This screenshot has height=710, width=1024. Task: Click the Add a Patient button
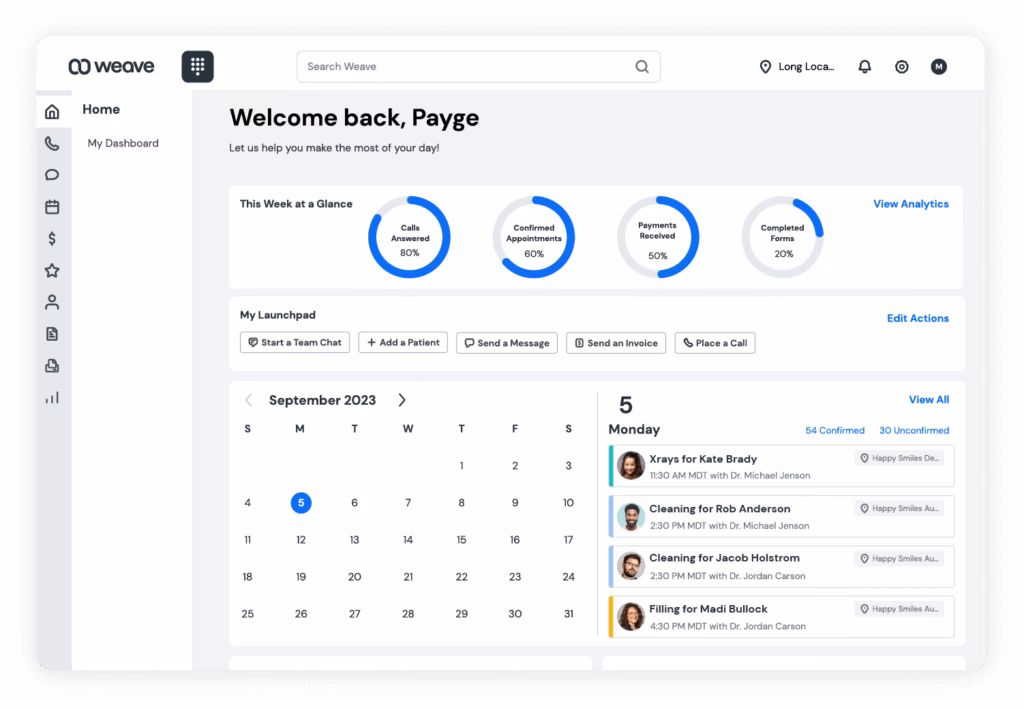click(403, 342)
